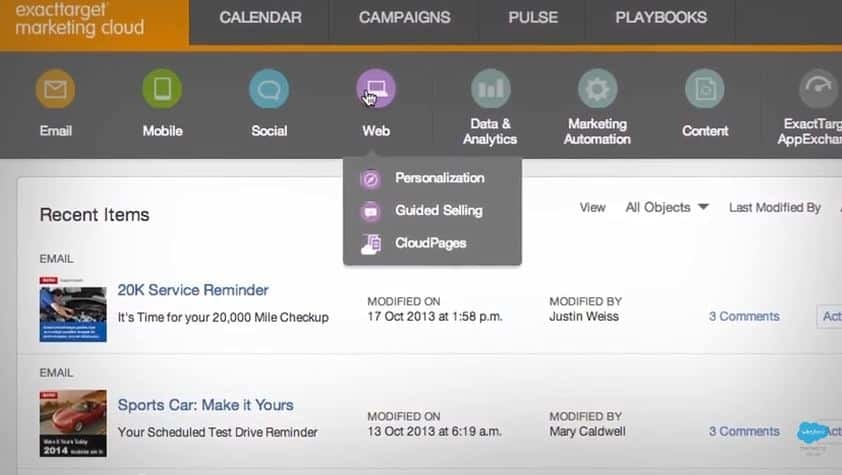This screenshot has width=842, height=475.
Task: Open the Content document icon
Action: click(705, 90)
